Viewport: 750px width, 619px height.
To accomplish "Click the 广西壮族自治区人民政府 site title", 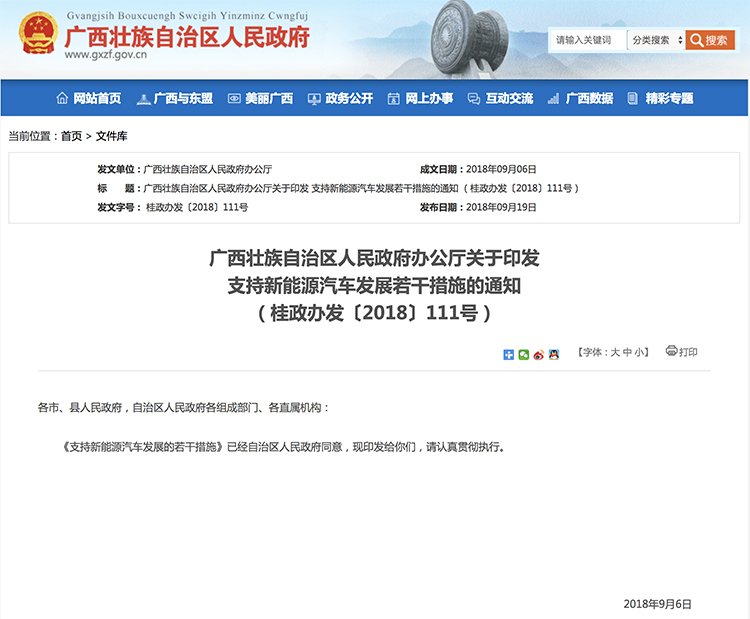I will point(187,37).
